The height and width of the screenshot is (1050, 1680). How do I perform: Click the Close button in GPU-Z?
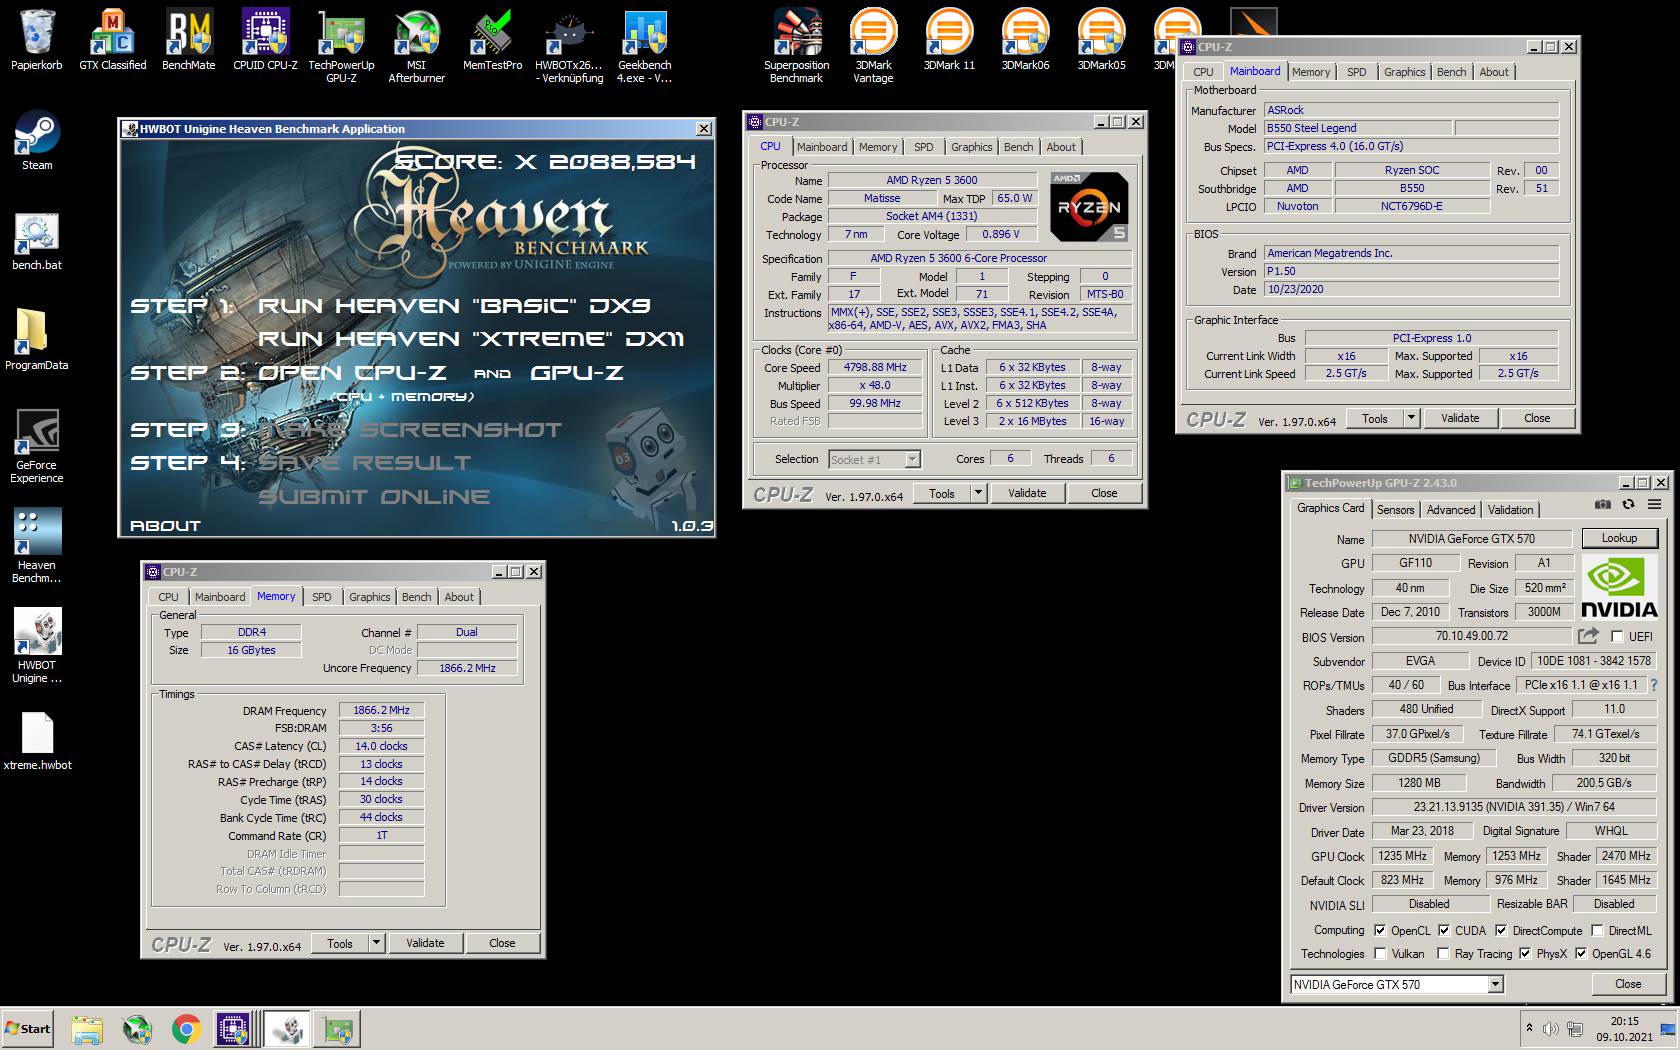click(1628, 984)
